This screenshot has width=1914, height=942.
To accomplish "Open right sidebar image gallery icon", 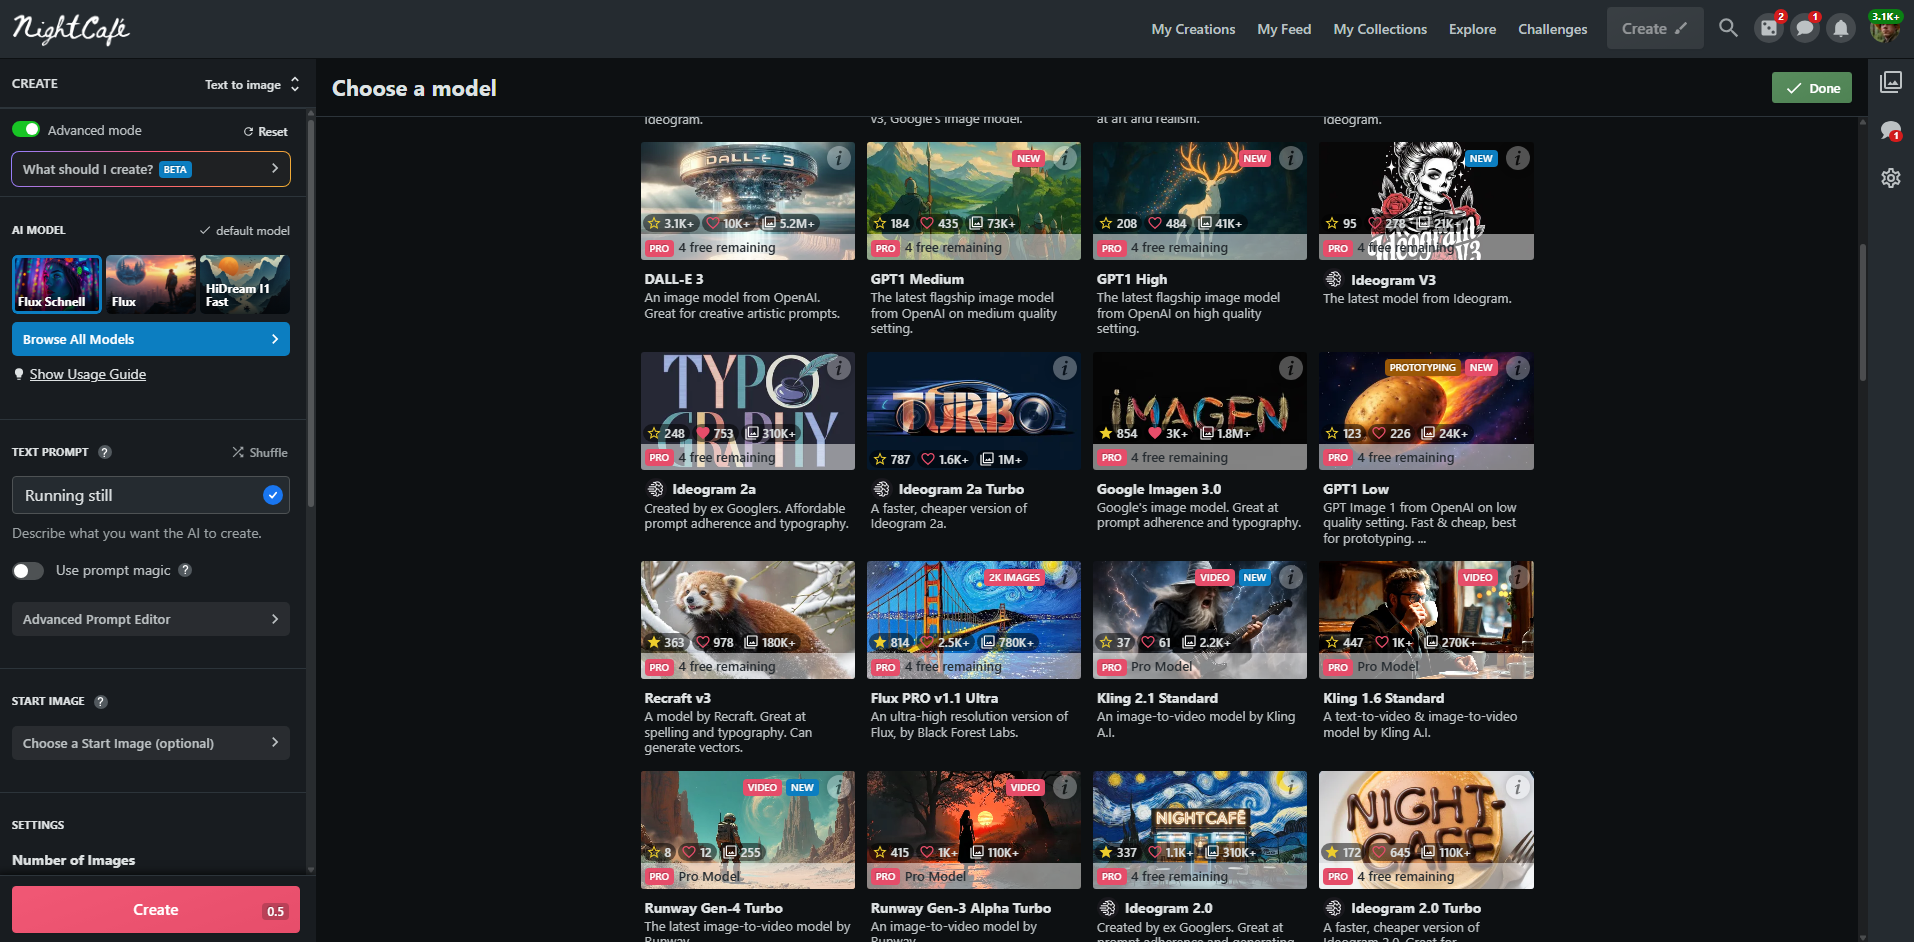I will point(1890,82).
